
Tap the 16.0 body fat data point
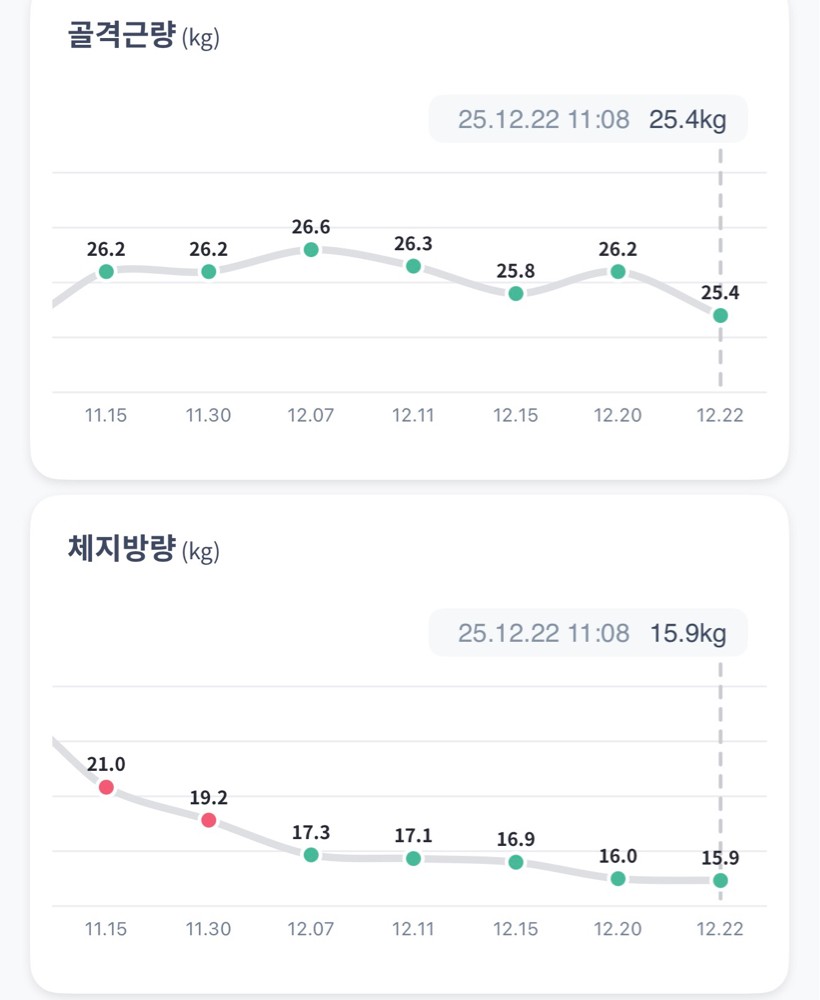pyautogui.click(x=618, y=879)
